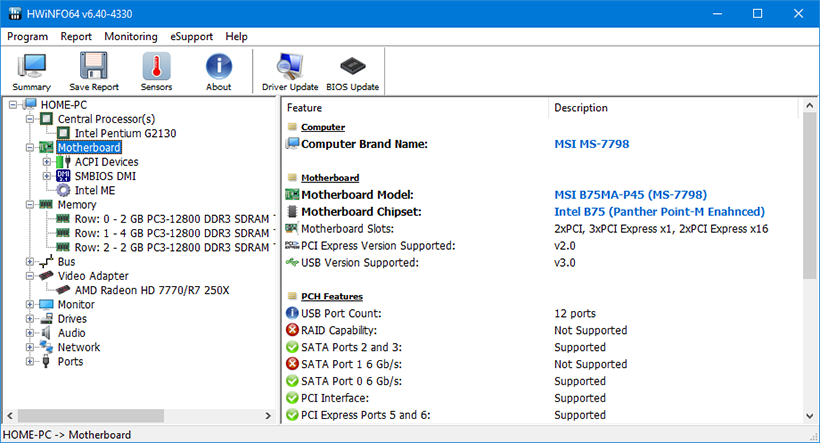This screenshot has height=443, width=820.
Task: Open the eSupport menu
Action: (191, 36)
